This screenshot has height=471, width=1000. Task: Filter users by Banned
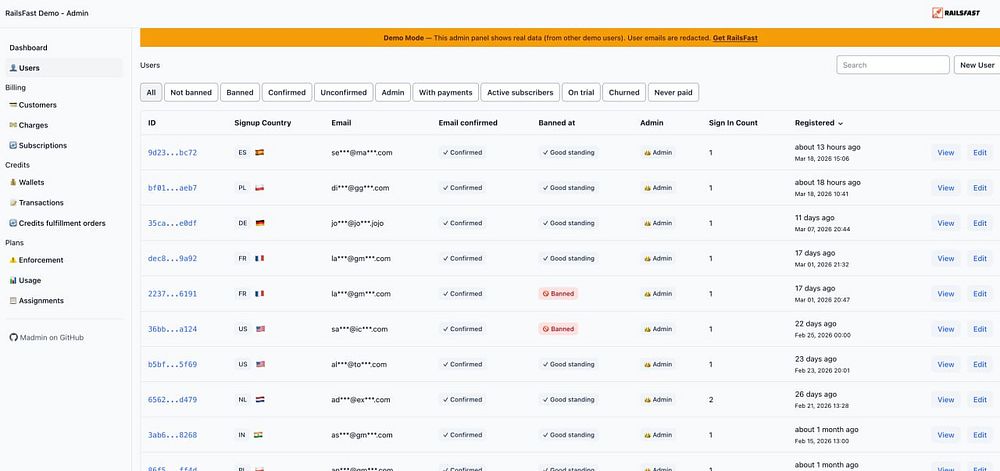click(240, 92)
